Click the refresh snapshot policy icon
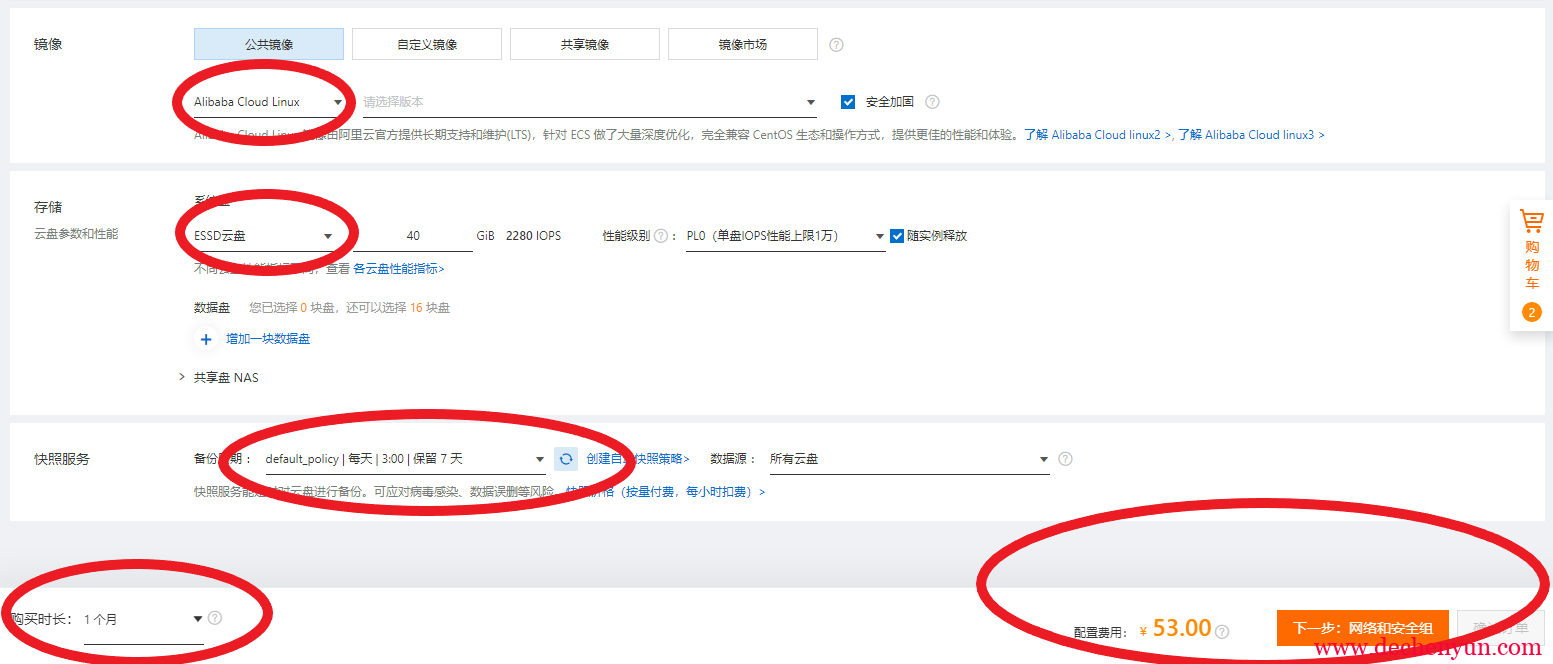 pos(566,459)
